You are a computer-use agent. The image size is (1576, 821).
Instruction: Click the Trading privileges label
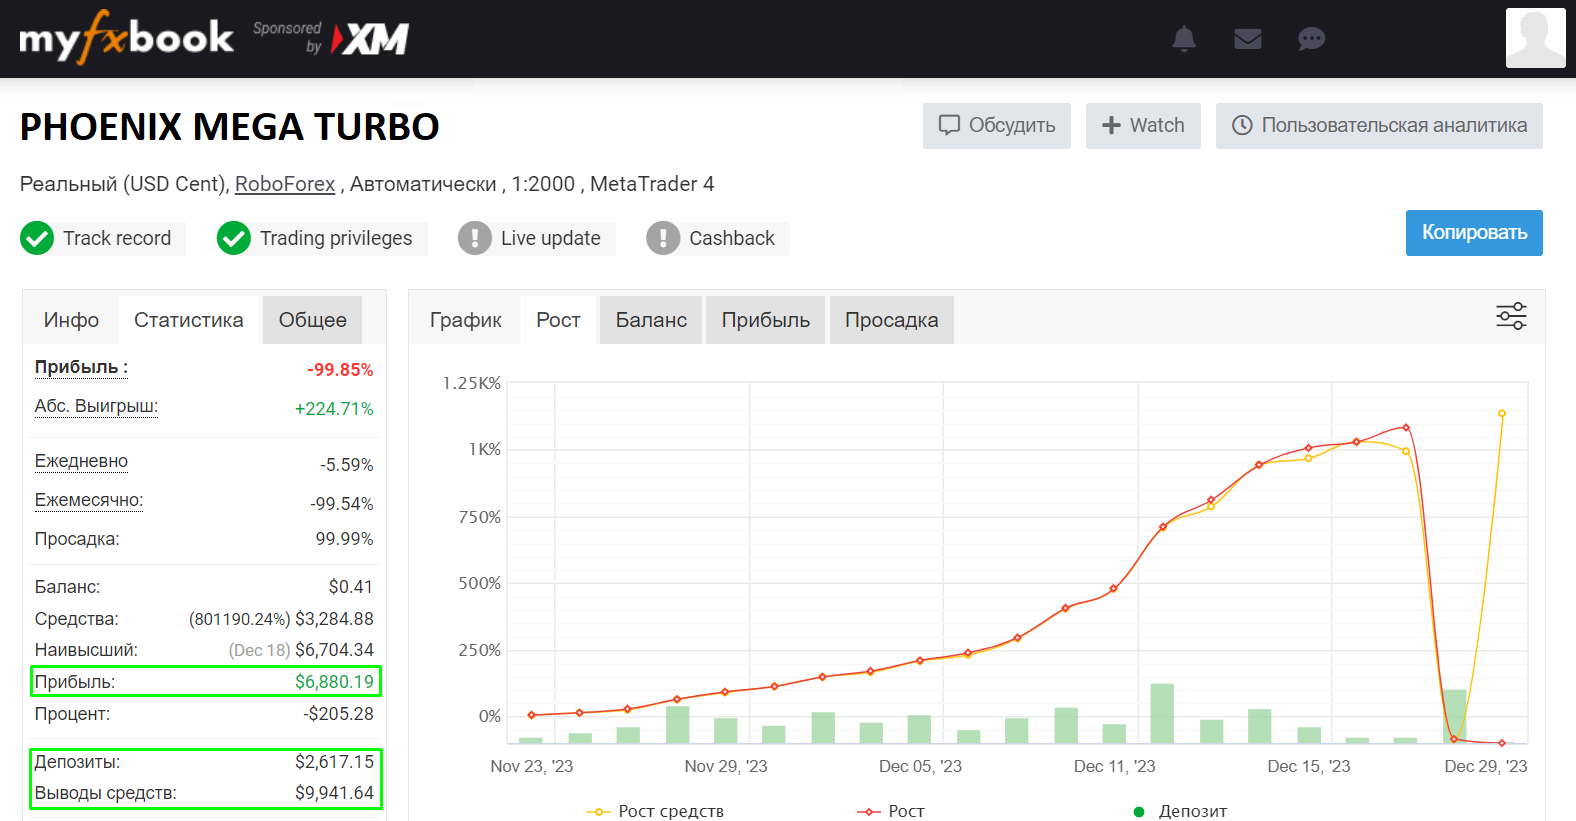(x=336, y=238)
